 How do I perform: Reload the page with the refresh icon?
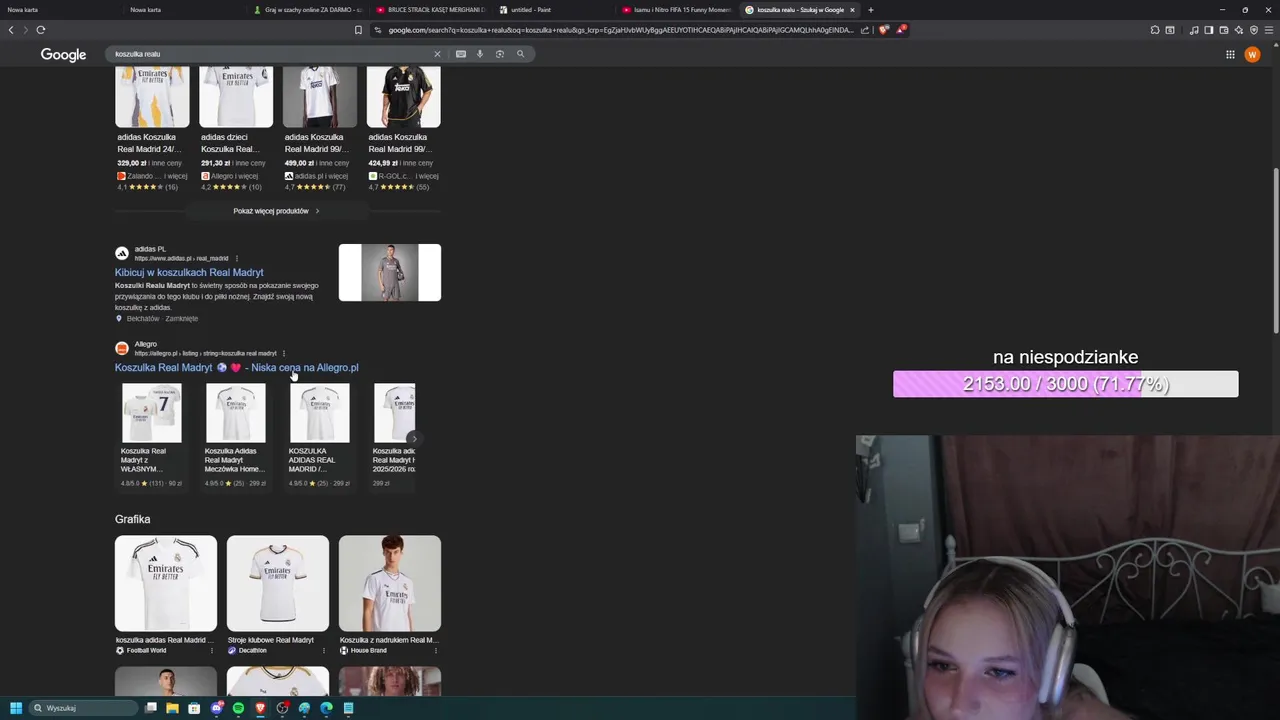(x=41, y=30)
